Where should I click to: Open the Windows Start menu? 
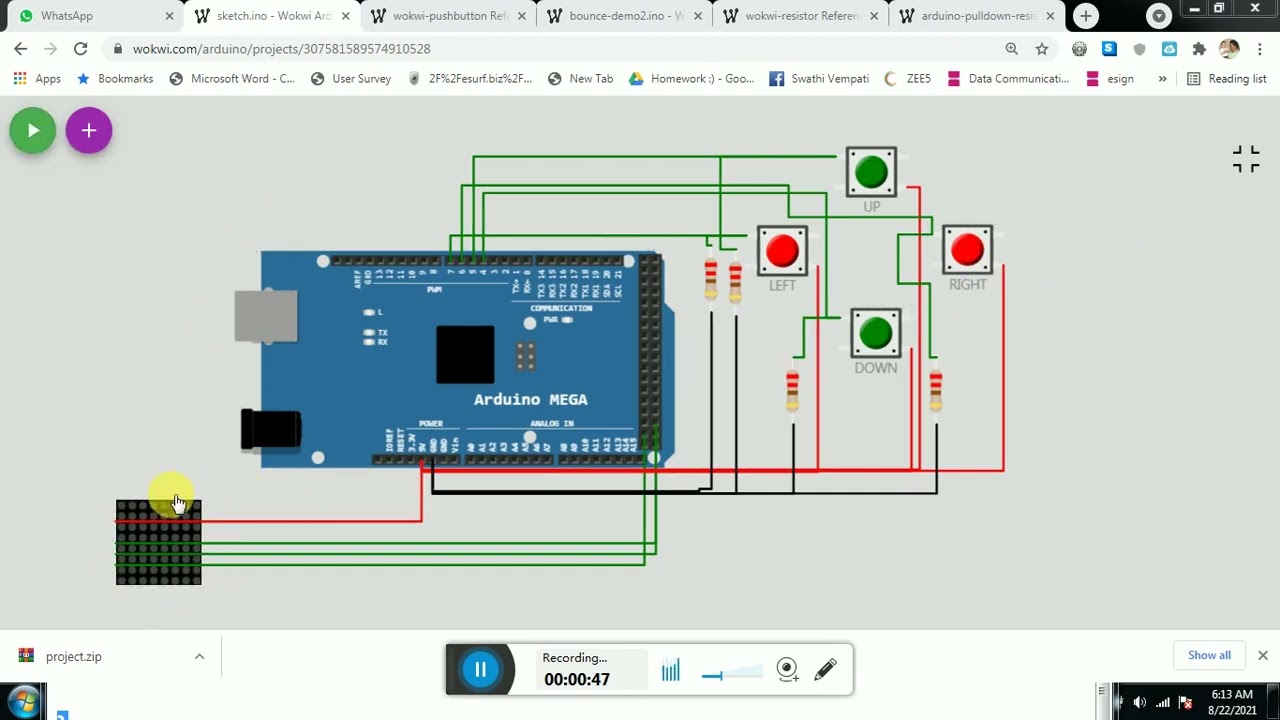[x=22, y=702]
